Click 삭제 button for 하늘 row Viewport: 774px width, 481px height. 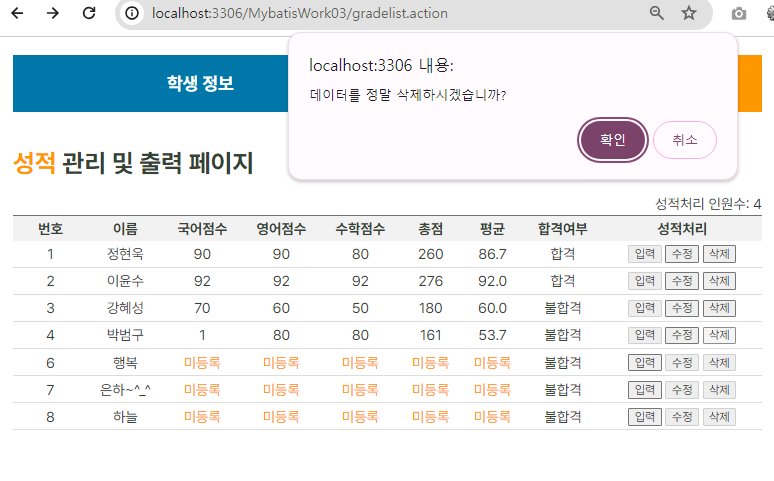(719, 417)
